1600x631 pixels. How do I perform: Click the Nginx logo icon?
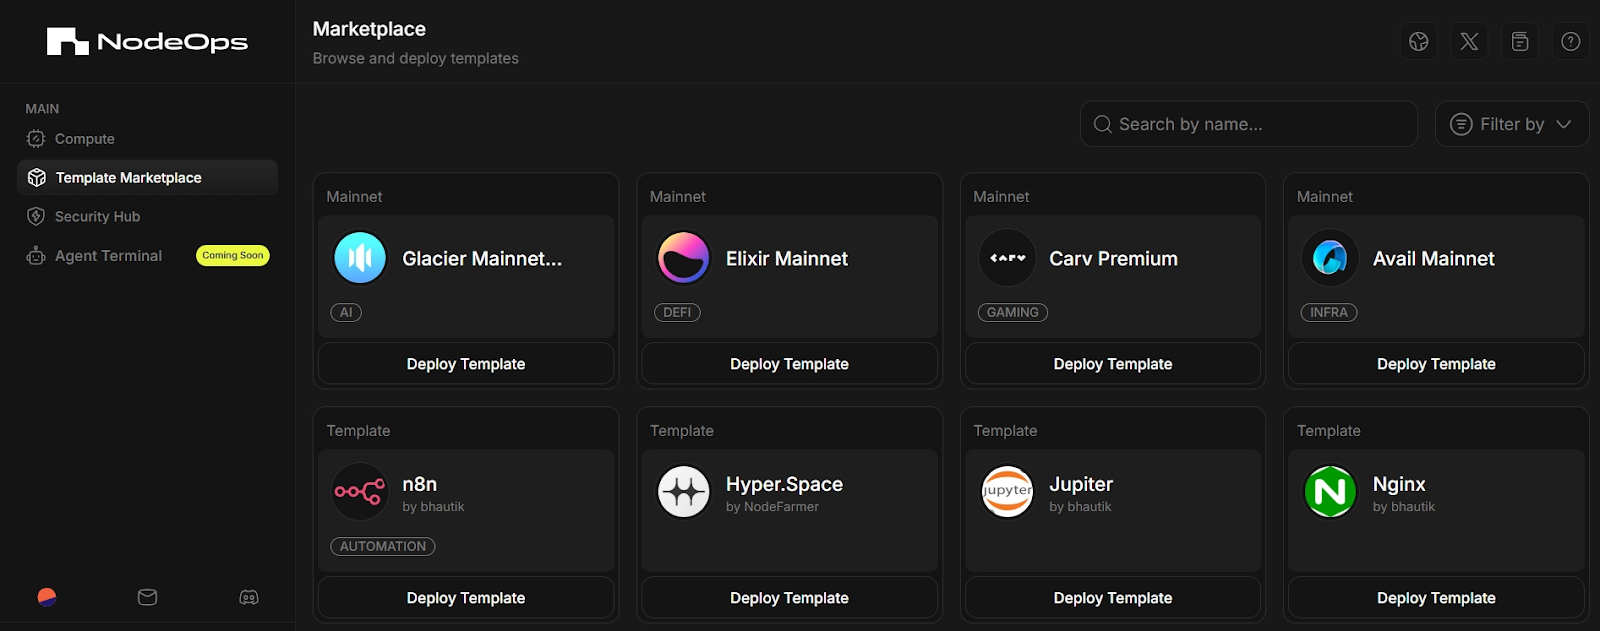1330,492
